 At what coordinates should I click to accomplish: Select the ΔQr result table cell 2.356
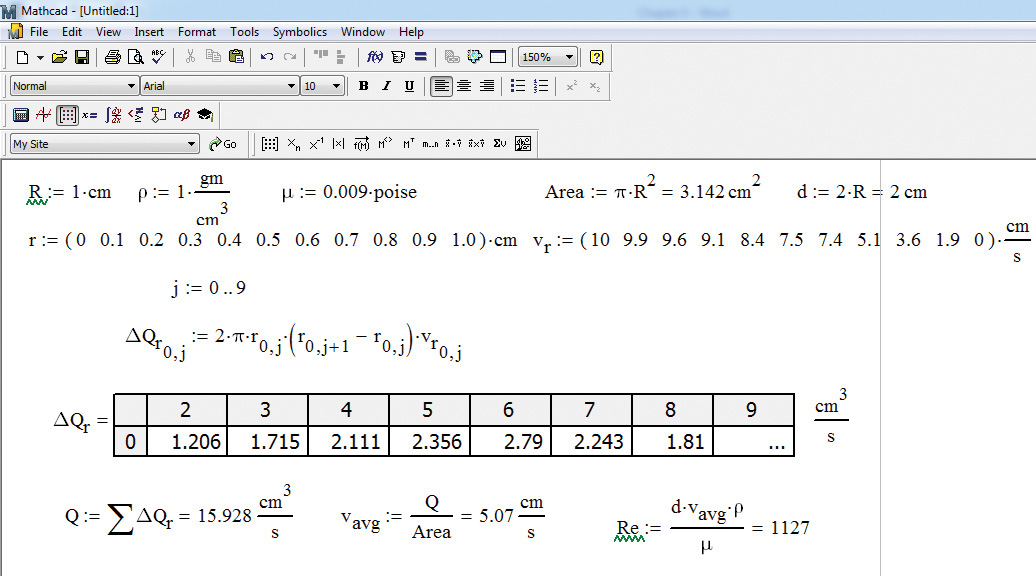(x=430, y=441)
